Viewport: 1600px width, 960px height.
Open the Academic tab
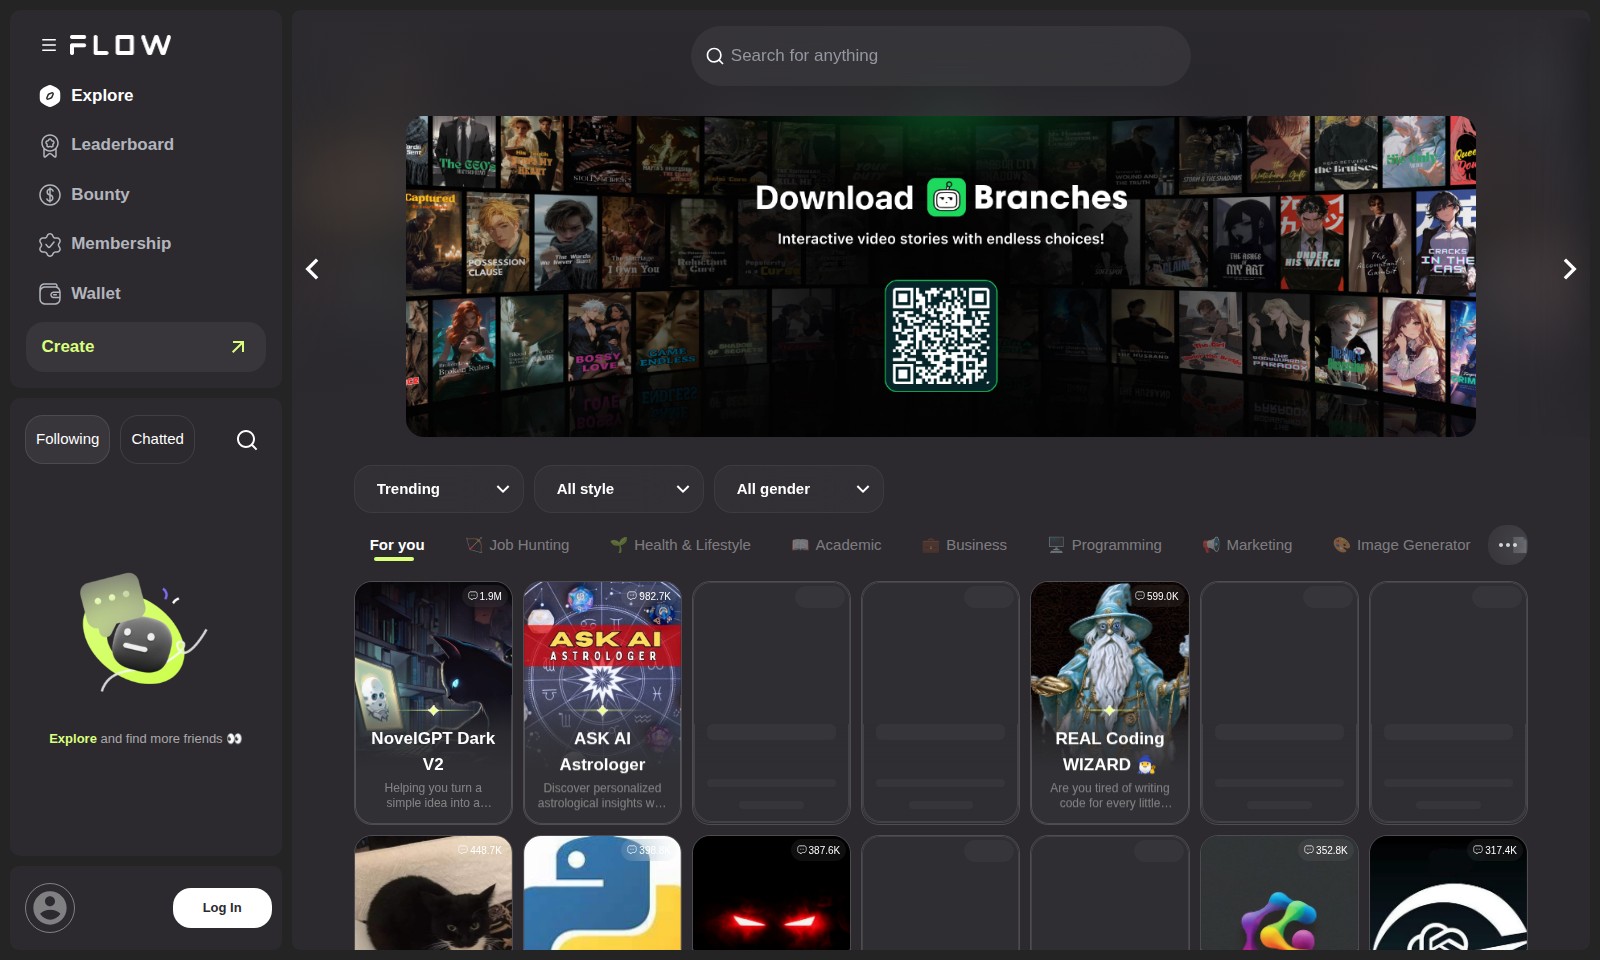[x=837, y=545]
